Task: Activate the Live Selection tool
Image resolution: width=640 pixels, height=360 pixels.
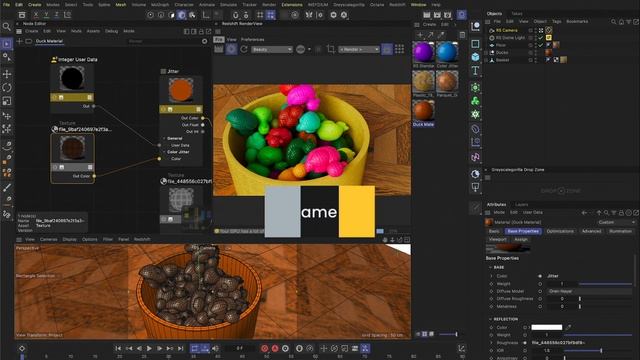Action: (x=7, y=44)
